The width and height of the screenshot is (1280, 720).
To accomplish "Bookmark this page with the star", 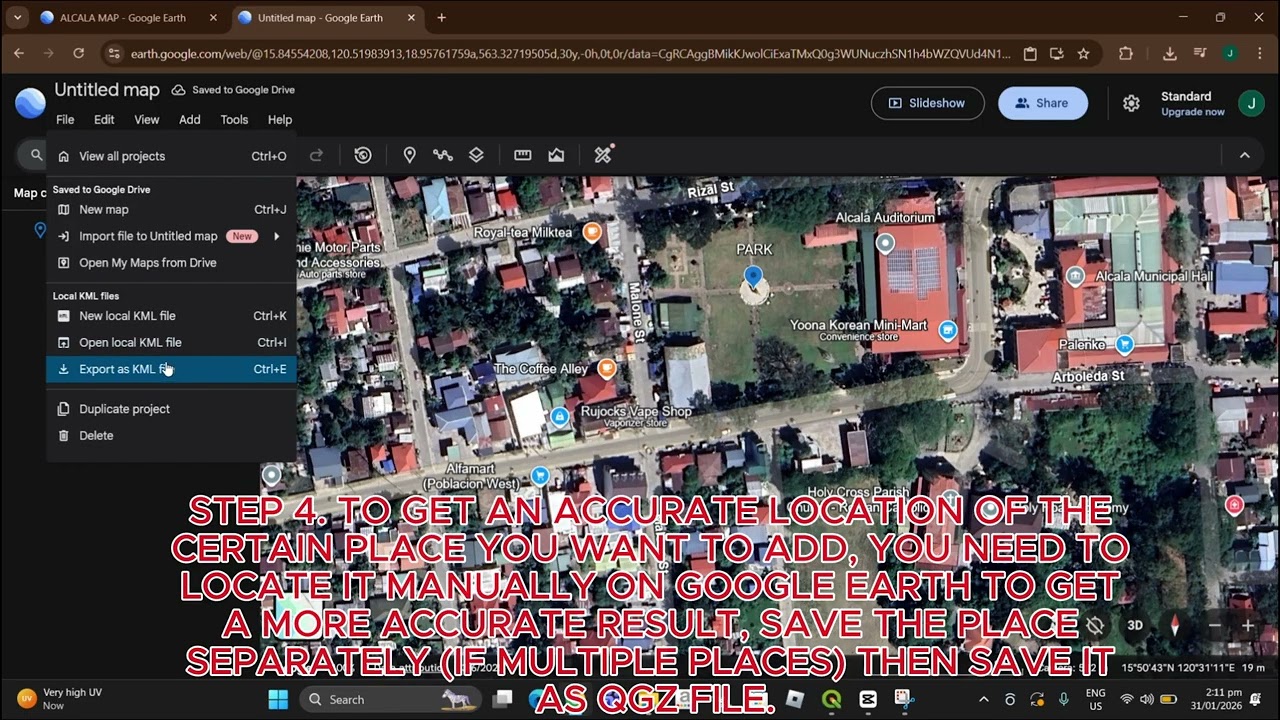I will coord(1083,54).
